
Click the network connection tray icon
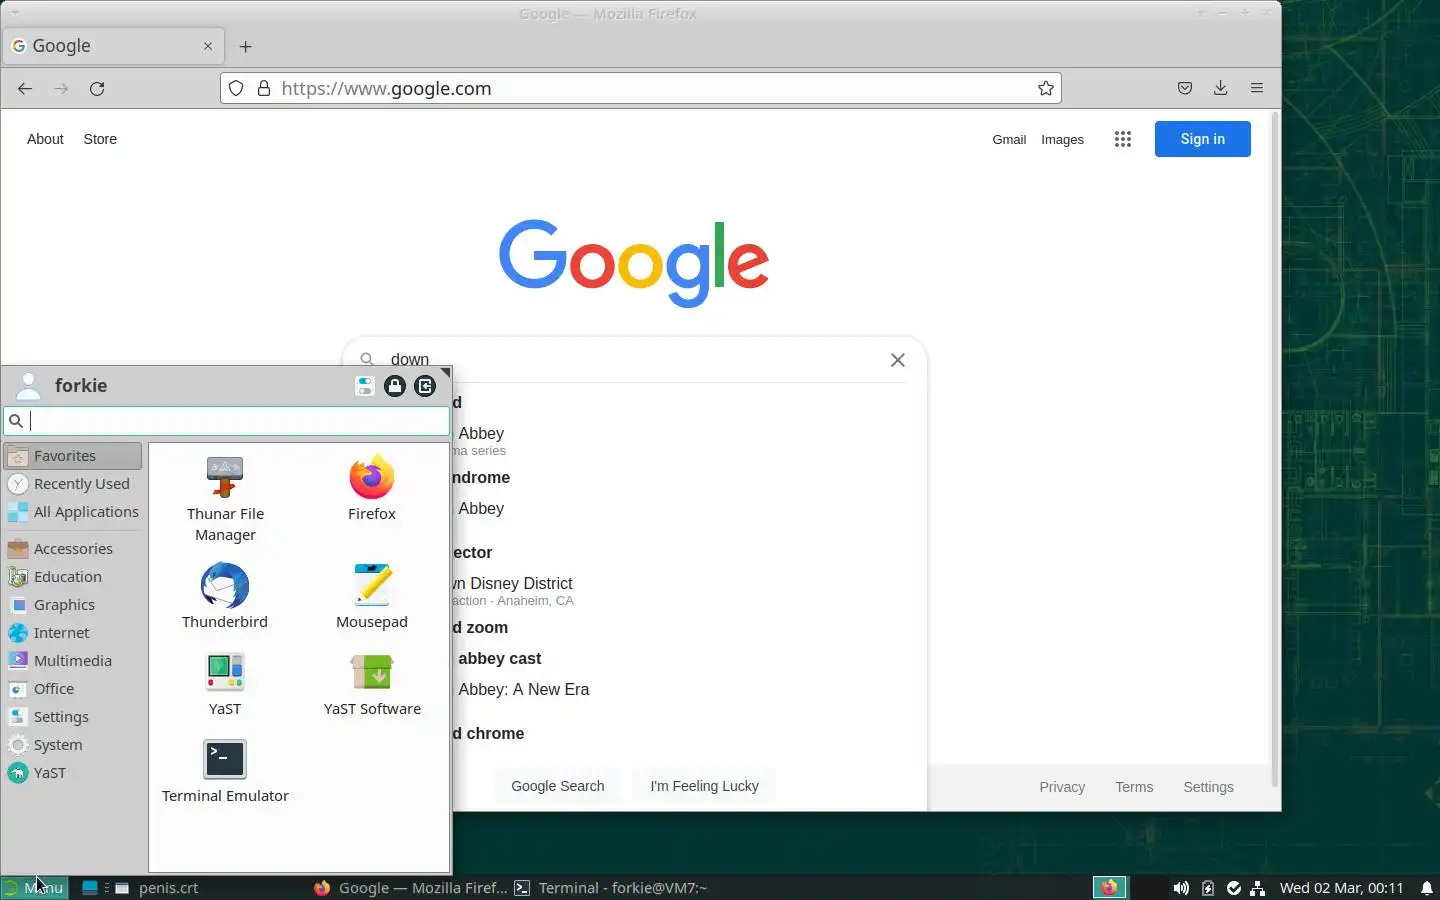coord(1258,888)
